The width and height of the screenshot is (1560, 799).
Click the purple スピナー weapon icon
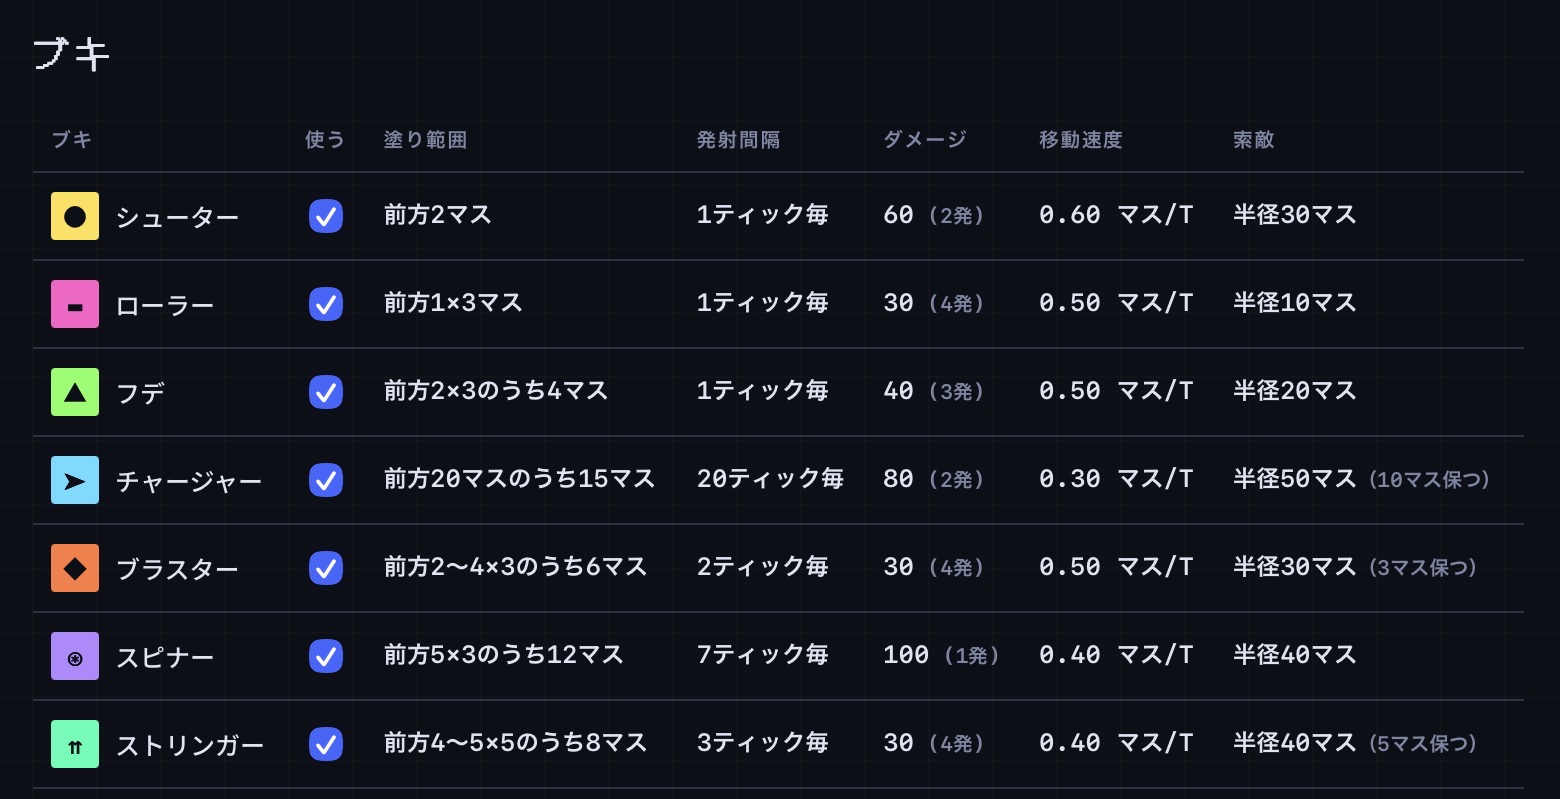[x=75, y=656]
